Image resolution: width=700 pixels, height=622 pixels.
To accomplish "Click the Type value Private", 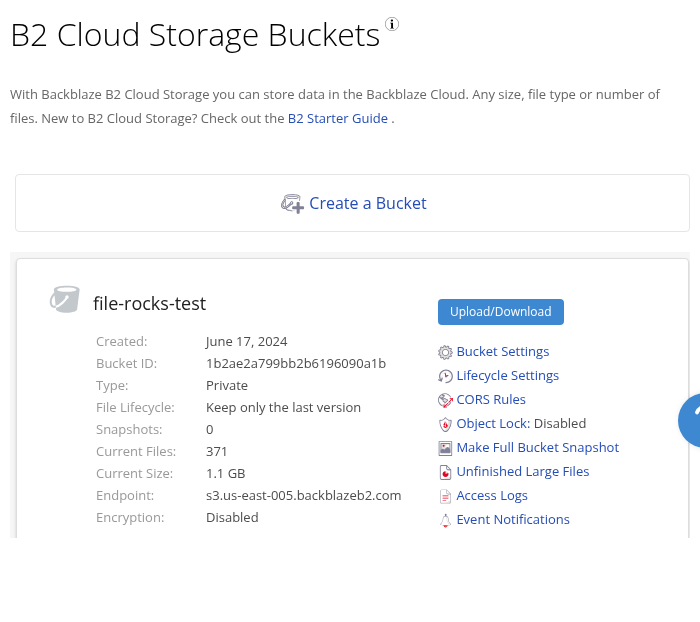I will [227, 385].
